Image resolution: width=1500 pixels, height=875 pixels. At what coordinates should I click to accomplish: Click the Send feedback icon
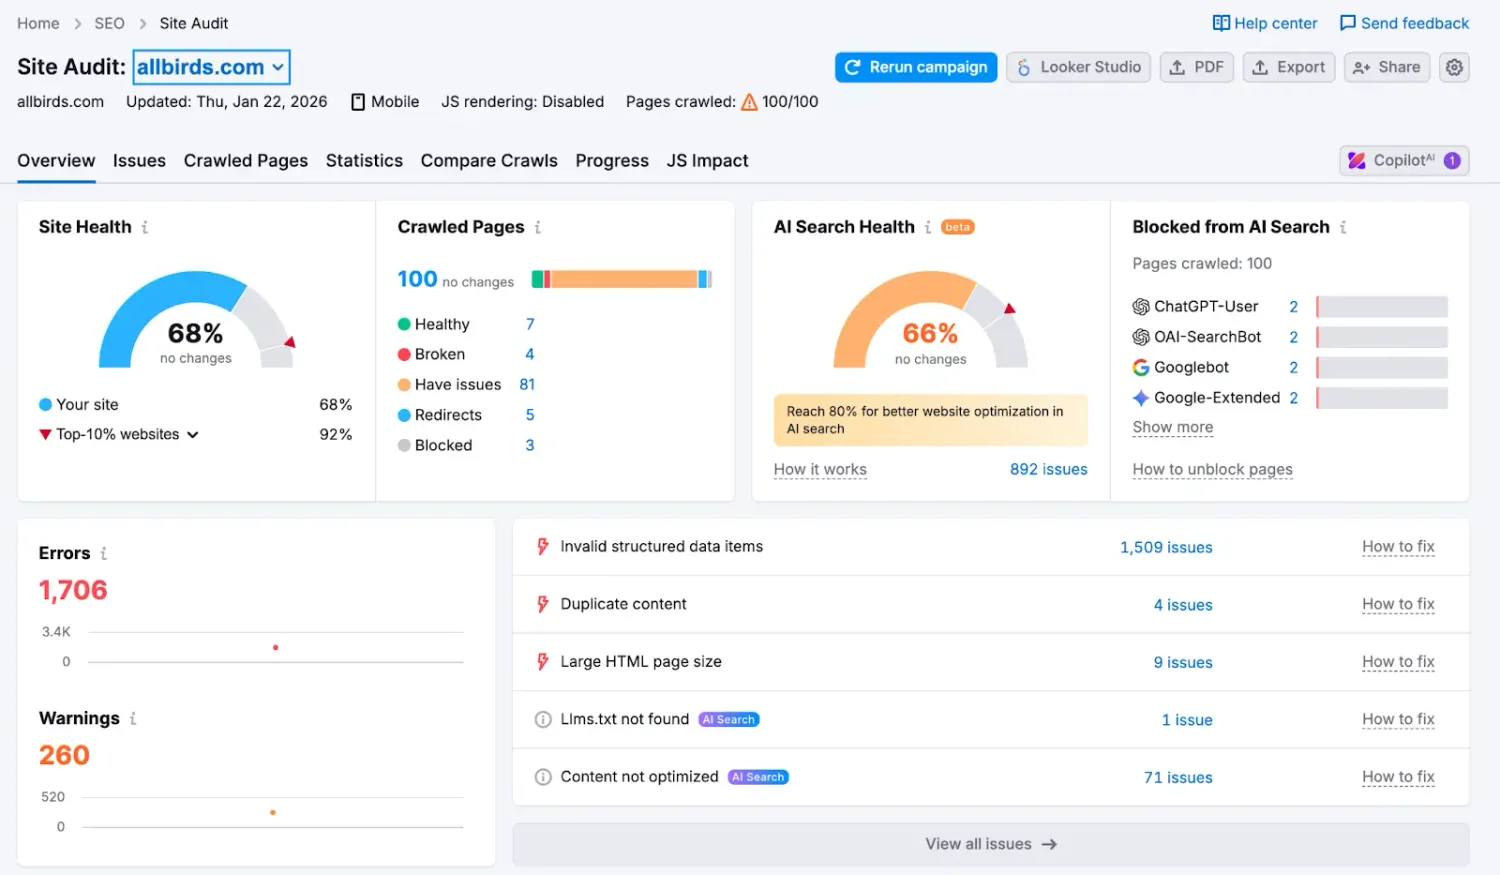click(x=1349, y=22)
